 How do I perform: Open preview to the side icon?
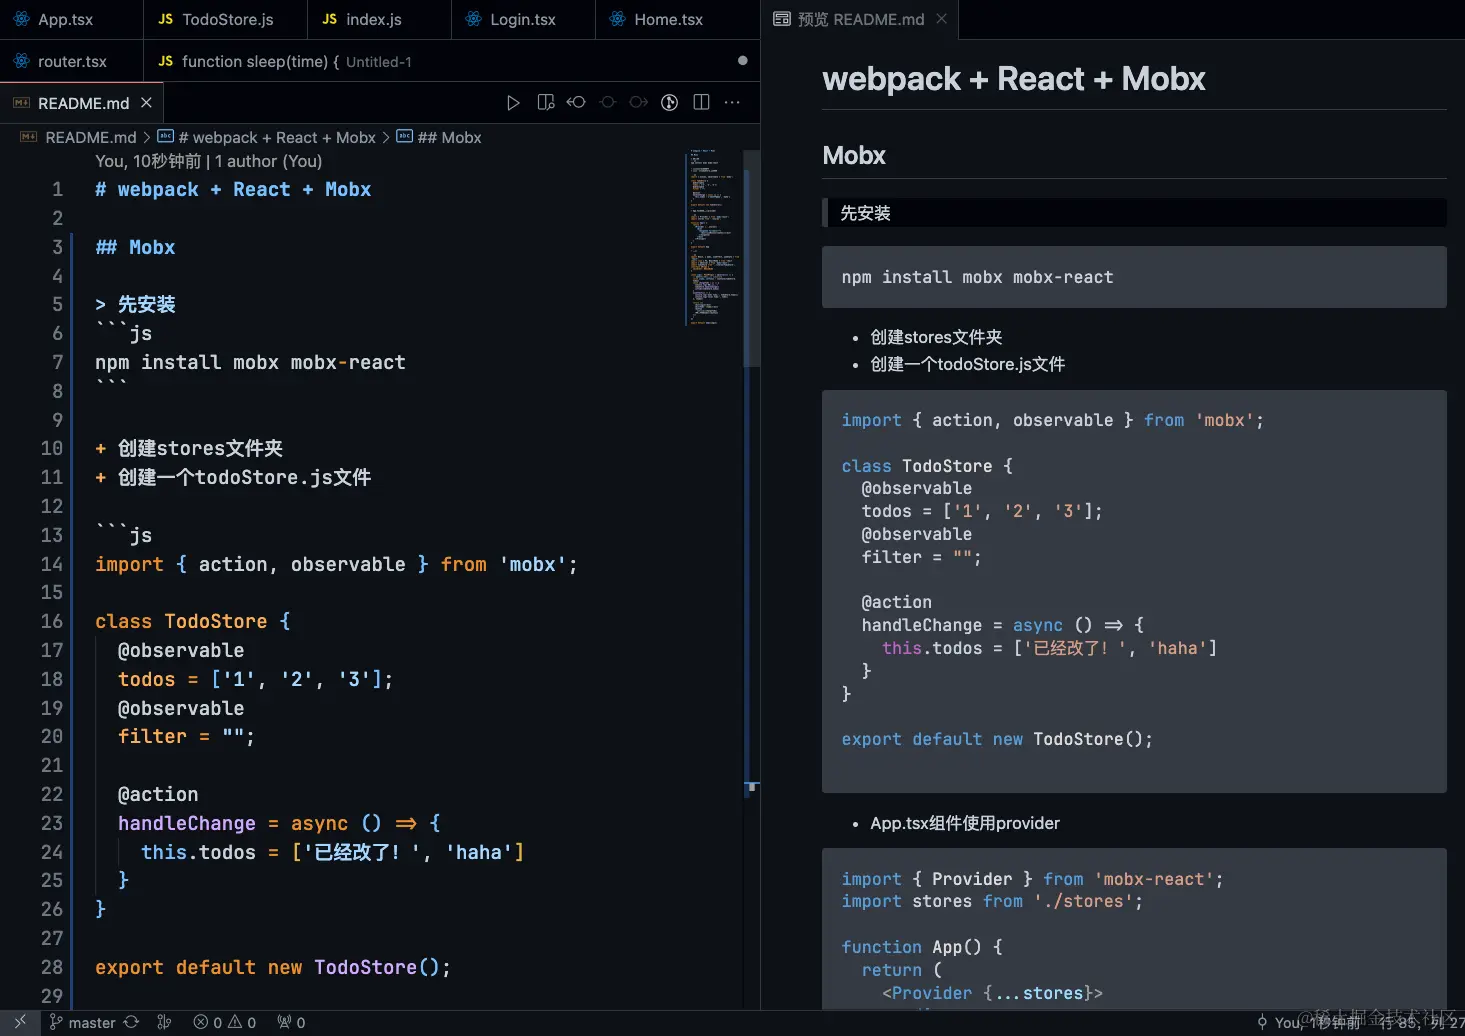(546, 102)
